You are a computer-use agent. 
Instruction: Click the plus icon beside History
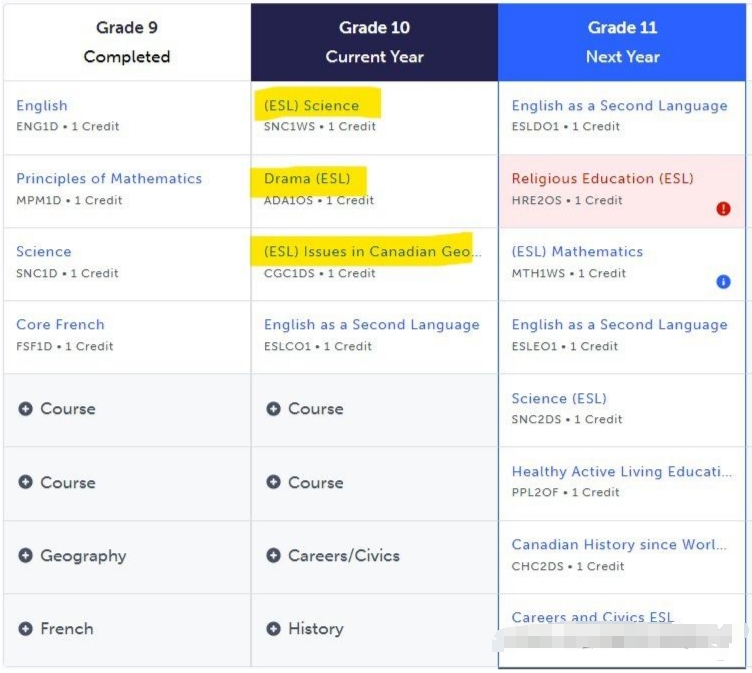pos(273,628)
